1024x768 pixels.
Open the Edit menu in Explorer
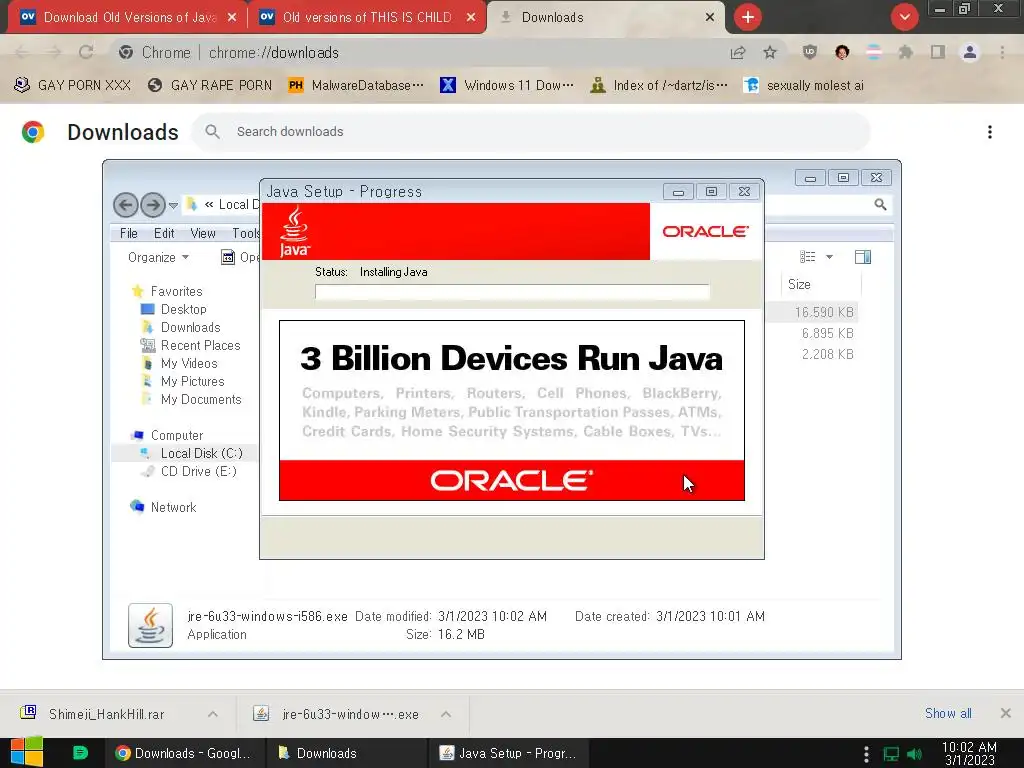[164, 233]
